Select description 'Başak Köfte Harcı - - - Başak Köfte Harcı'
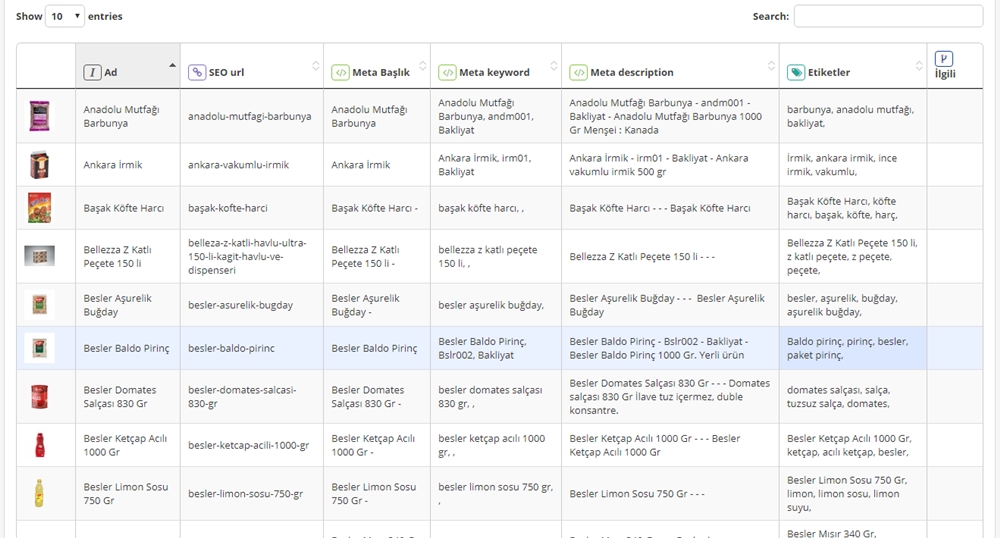 [x=670, y=208]
